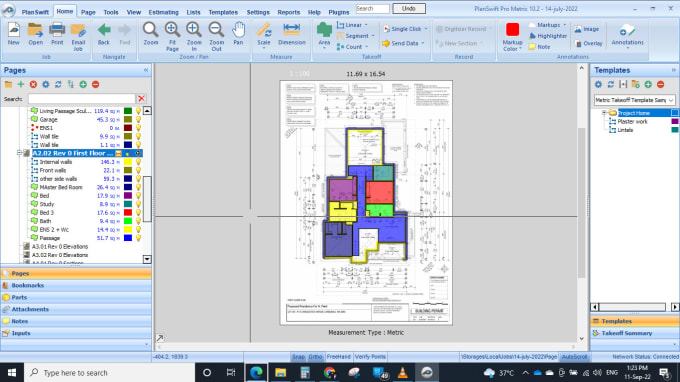Open the Reports ribbon tab
Viewport: 680px width, 382px height.
288,12
